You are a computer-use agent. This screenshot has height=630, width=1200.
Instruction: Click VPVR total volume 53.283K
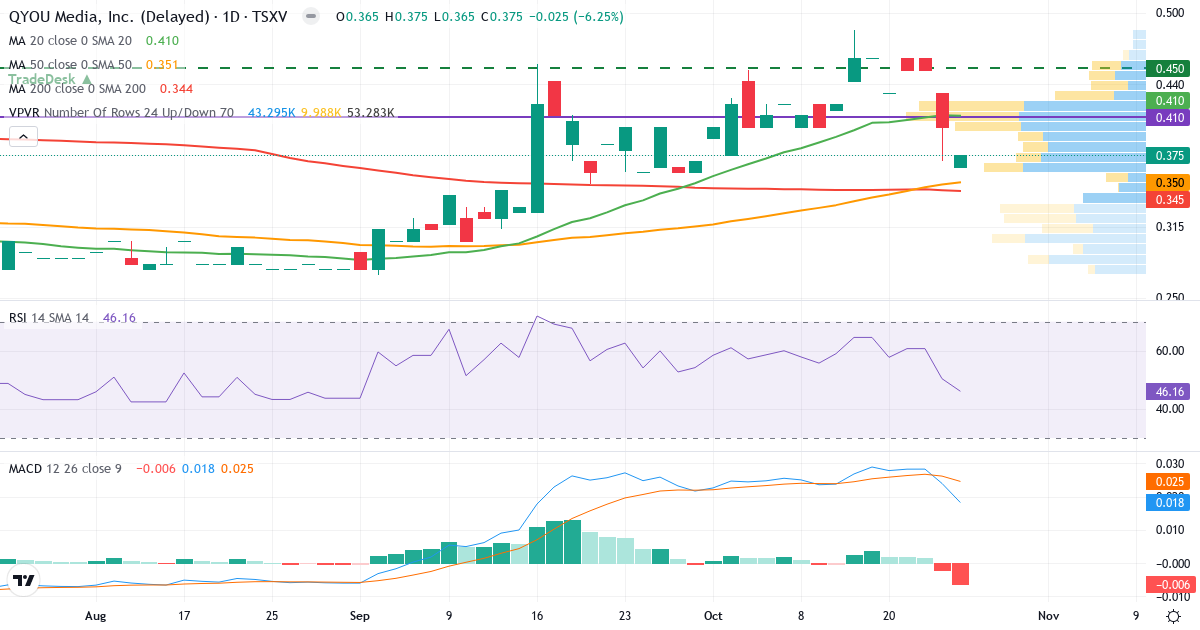point(371,113)
